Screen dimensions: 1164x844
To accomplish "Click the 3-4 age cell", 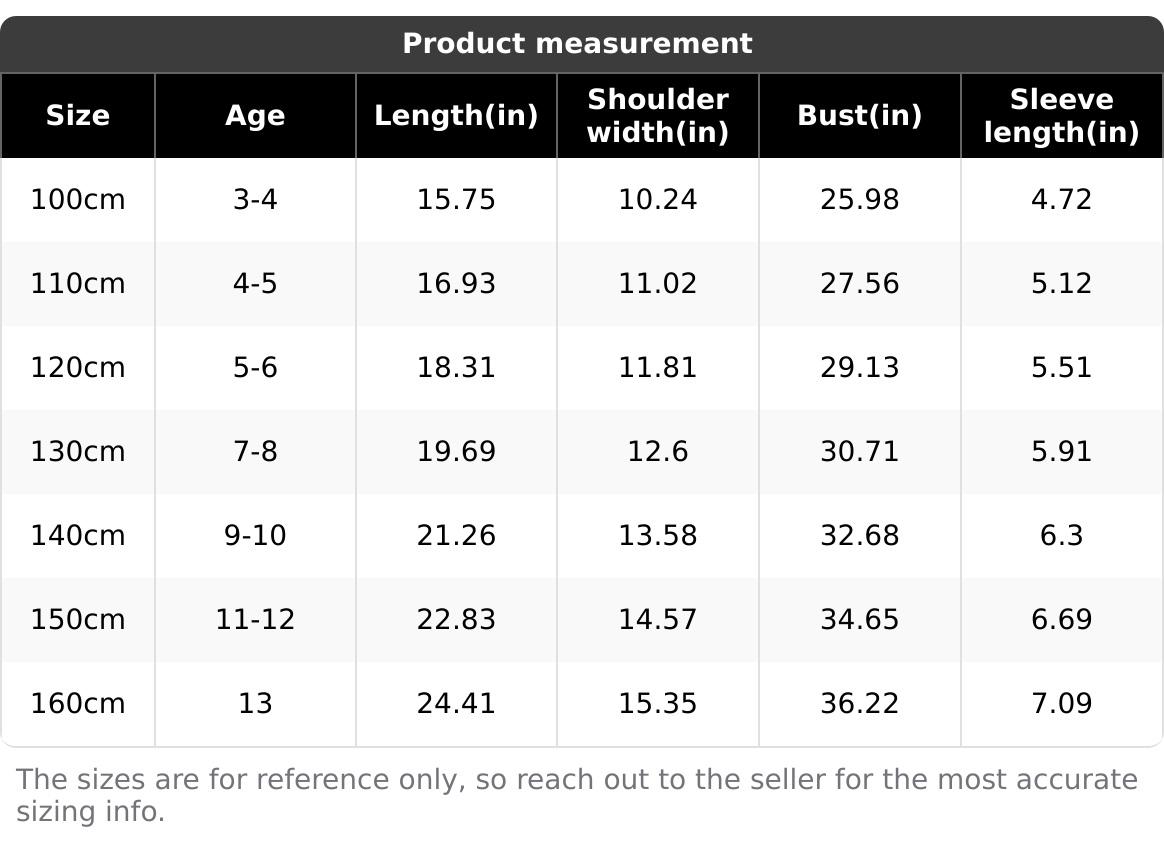I will click(255, 200).
